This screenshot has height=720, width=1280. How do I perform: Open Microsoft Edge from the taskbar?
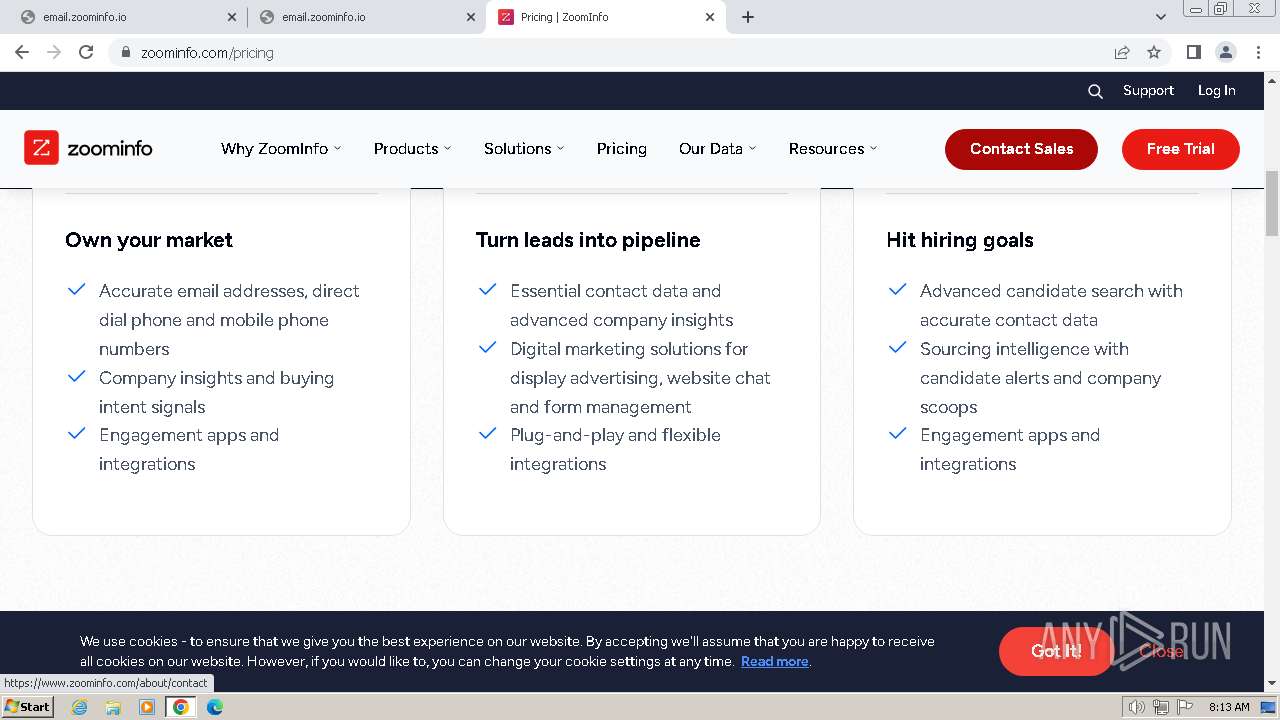215,707
